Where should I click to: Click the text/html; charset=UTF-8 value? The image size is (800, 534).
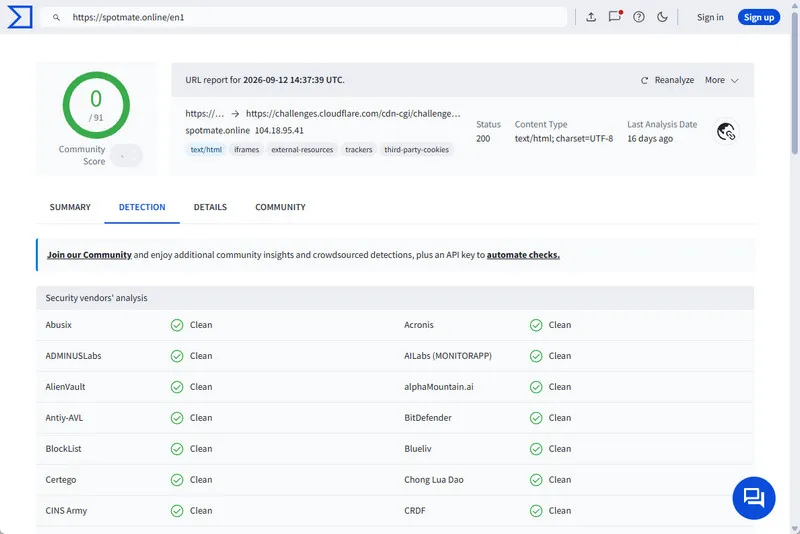564,139
